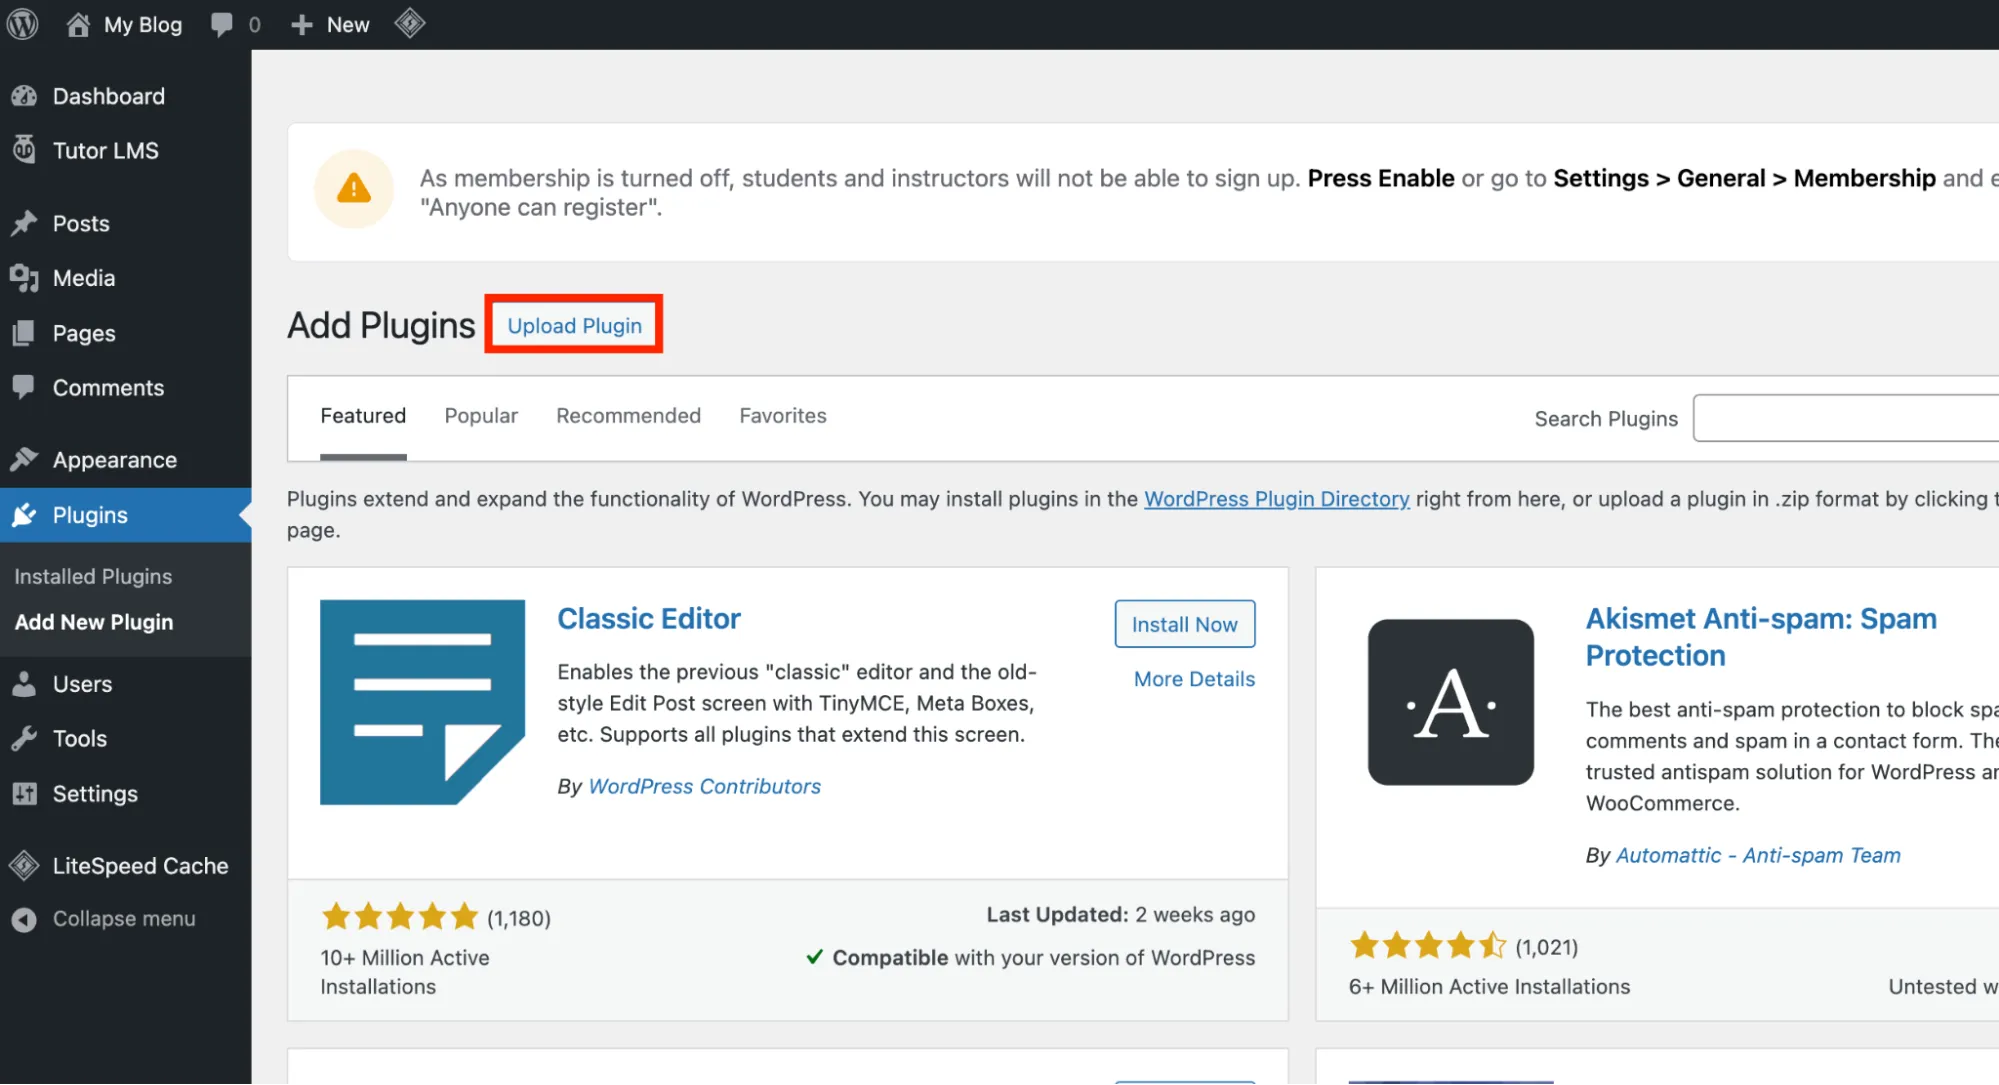Open the Akismet plugin logo thumbnail
This screenshot has width=1999, height=1085.
click(x=1451, y=702)
